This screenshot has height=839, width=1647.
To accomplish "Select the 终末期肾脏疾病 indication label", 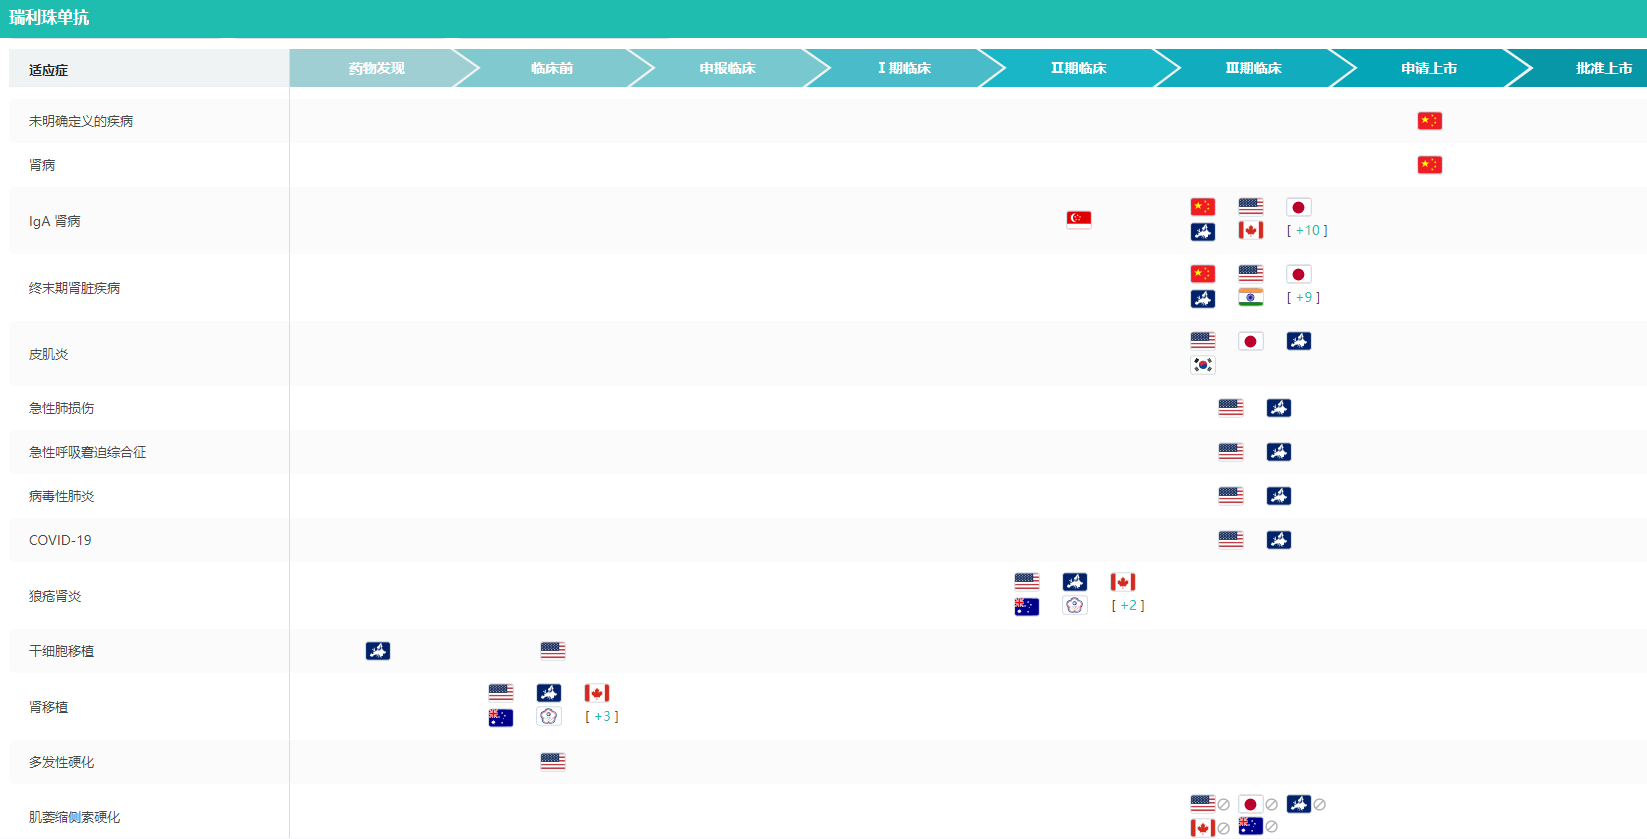I will (x=75, y=288).
